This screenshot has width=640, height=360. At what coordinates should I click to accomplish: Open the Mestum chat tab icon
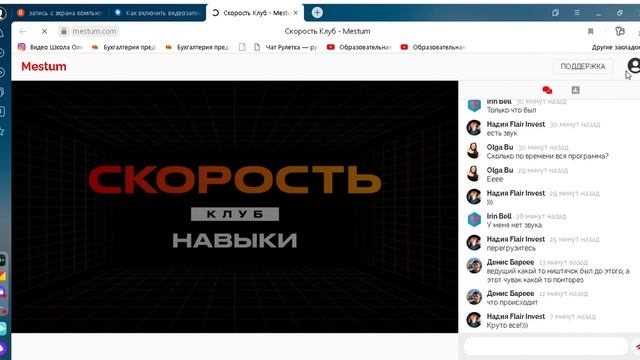tap(547, 90)
